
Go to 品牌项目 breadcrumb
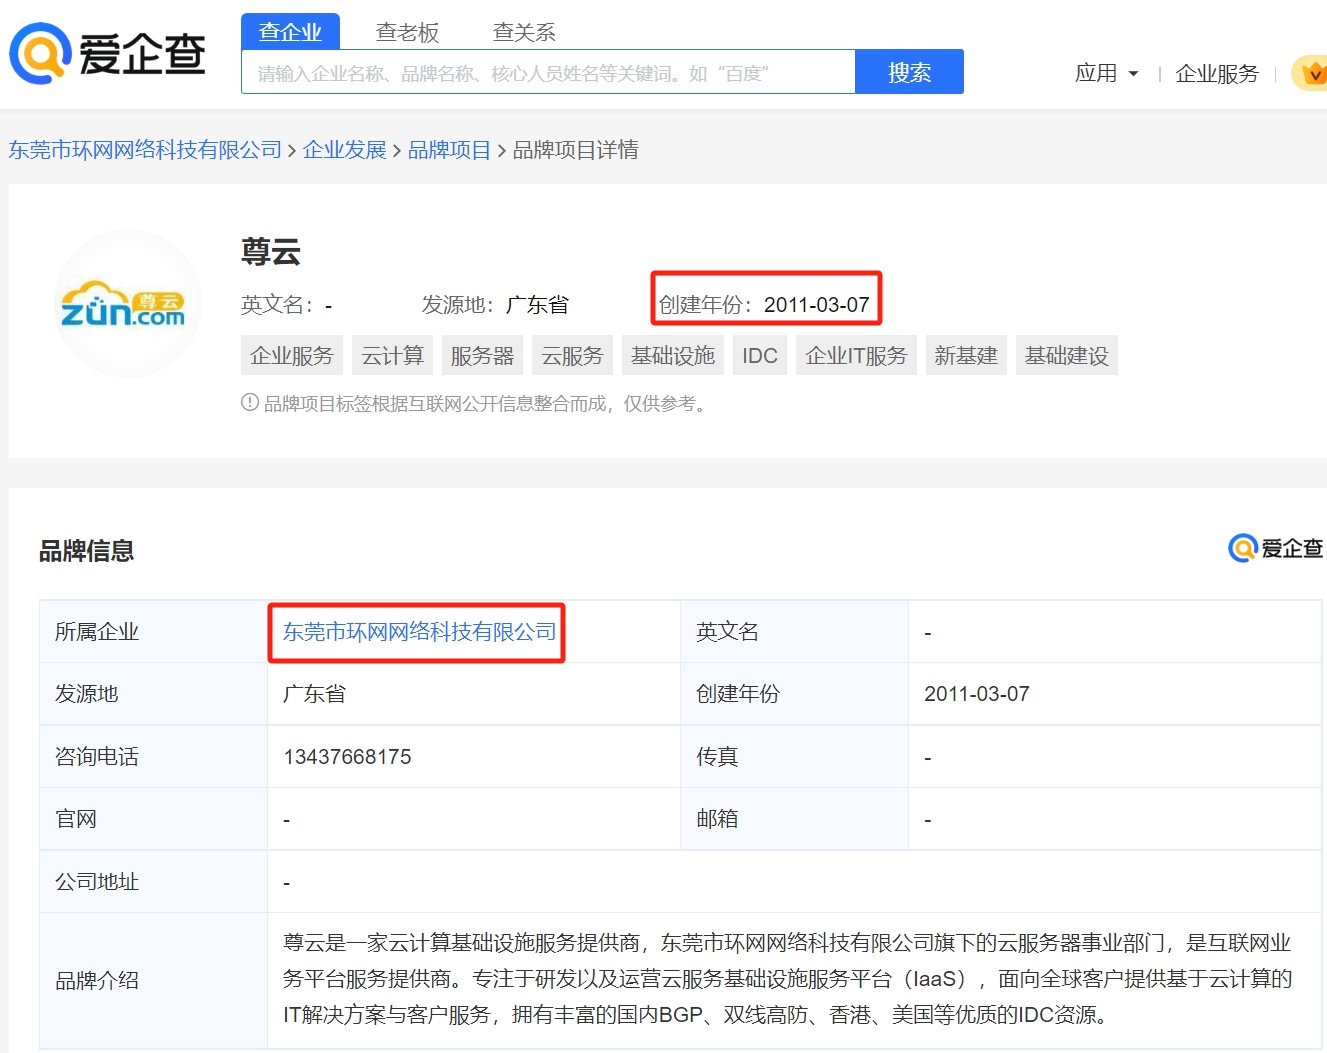449,149
